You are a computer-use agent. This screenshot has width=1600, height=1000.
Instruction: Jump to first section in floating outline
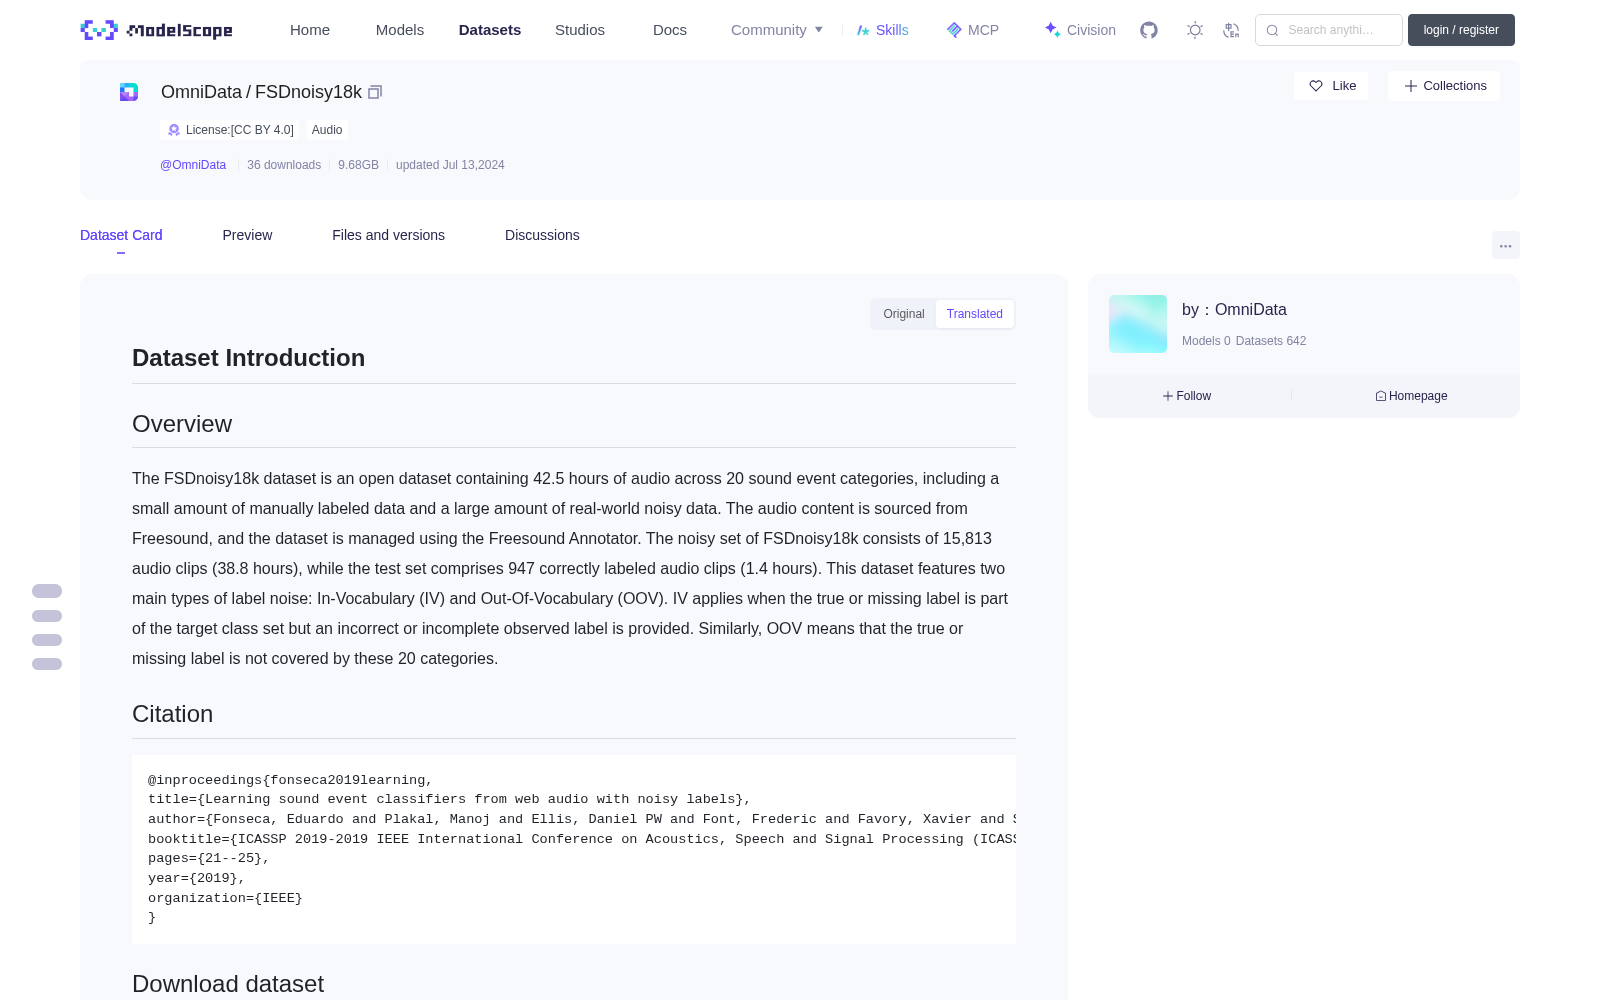(x=47, y=591)
